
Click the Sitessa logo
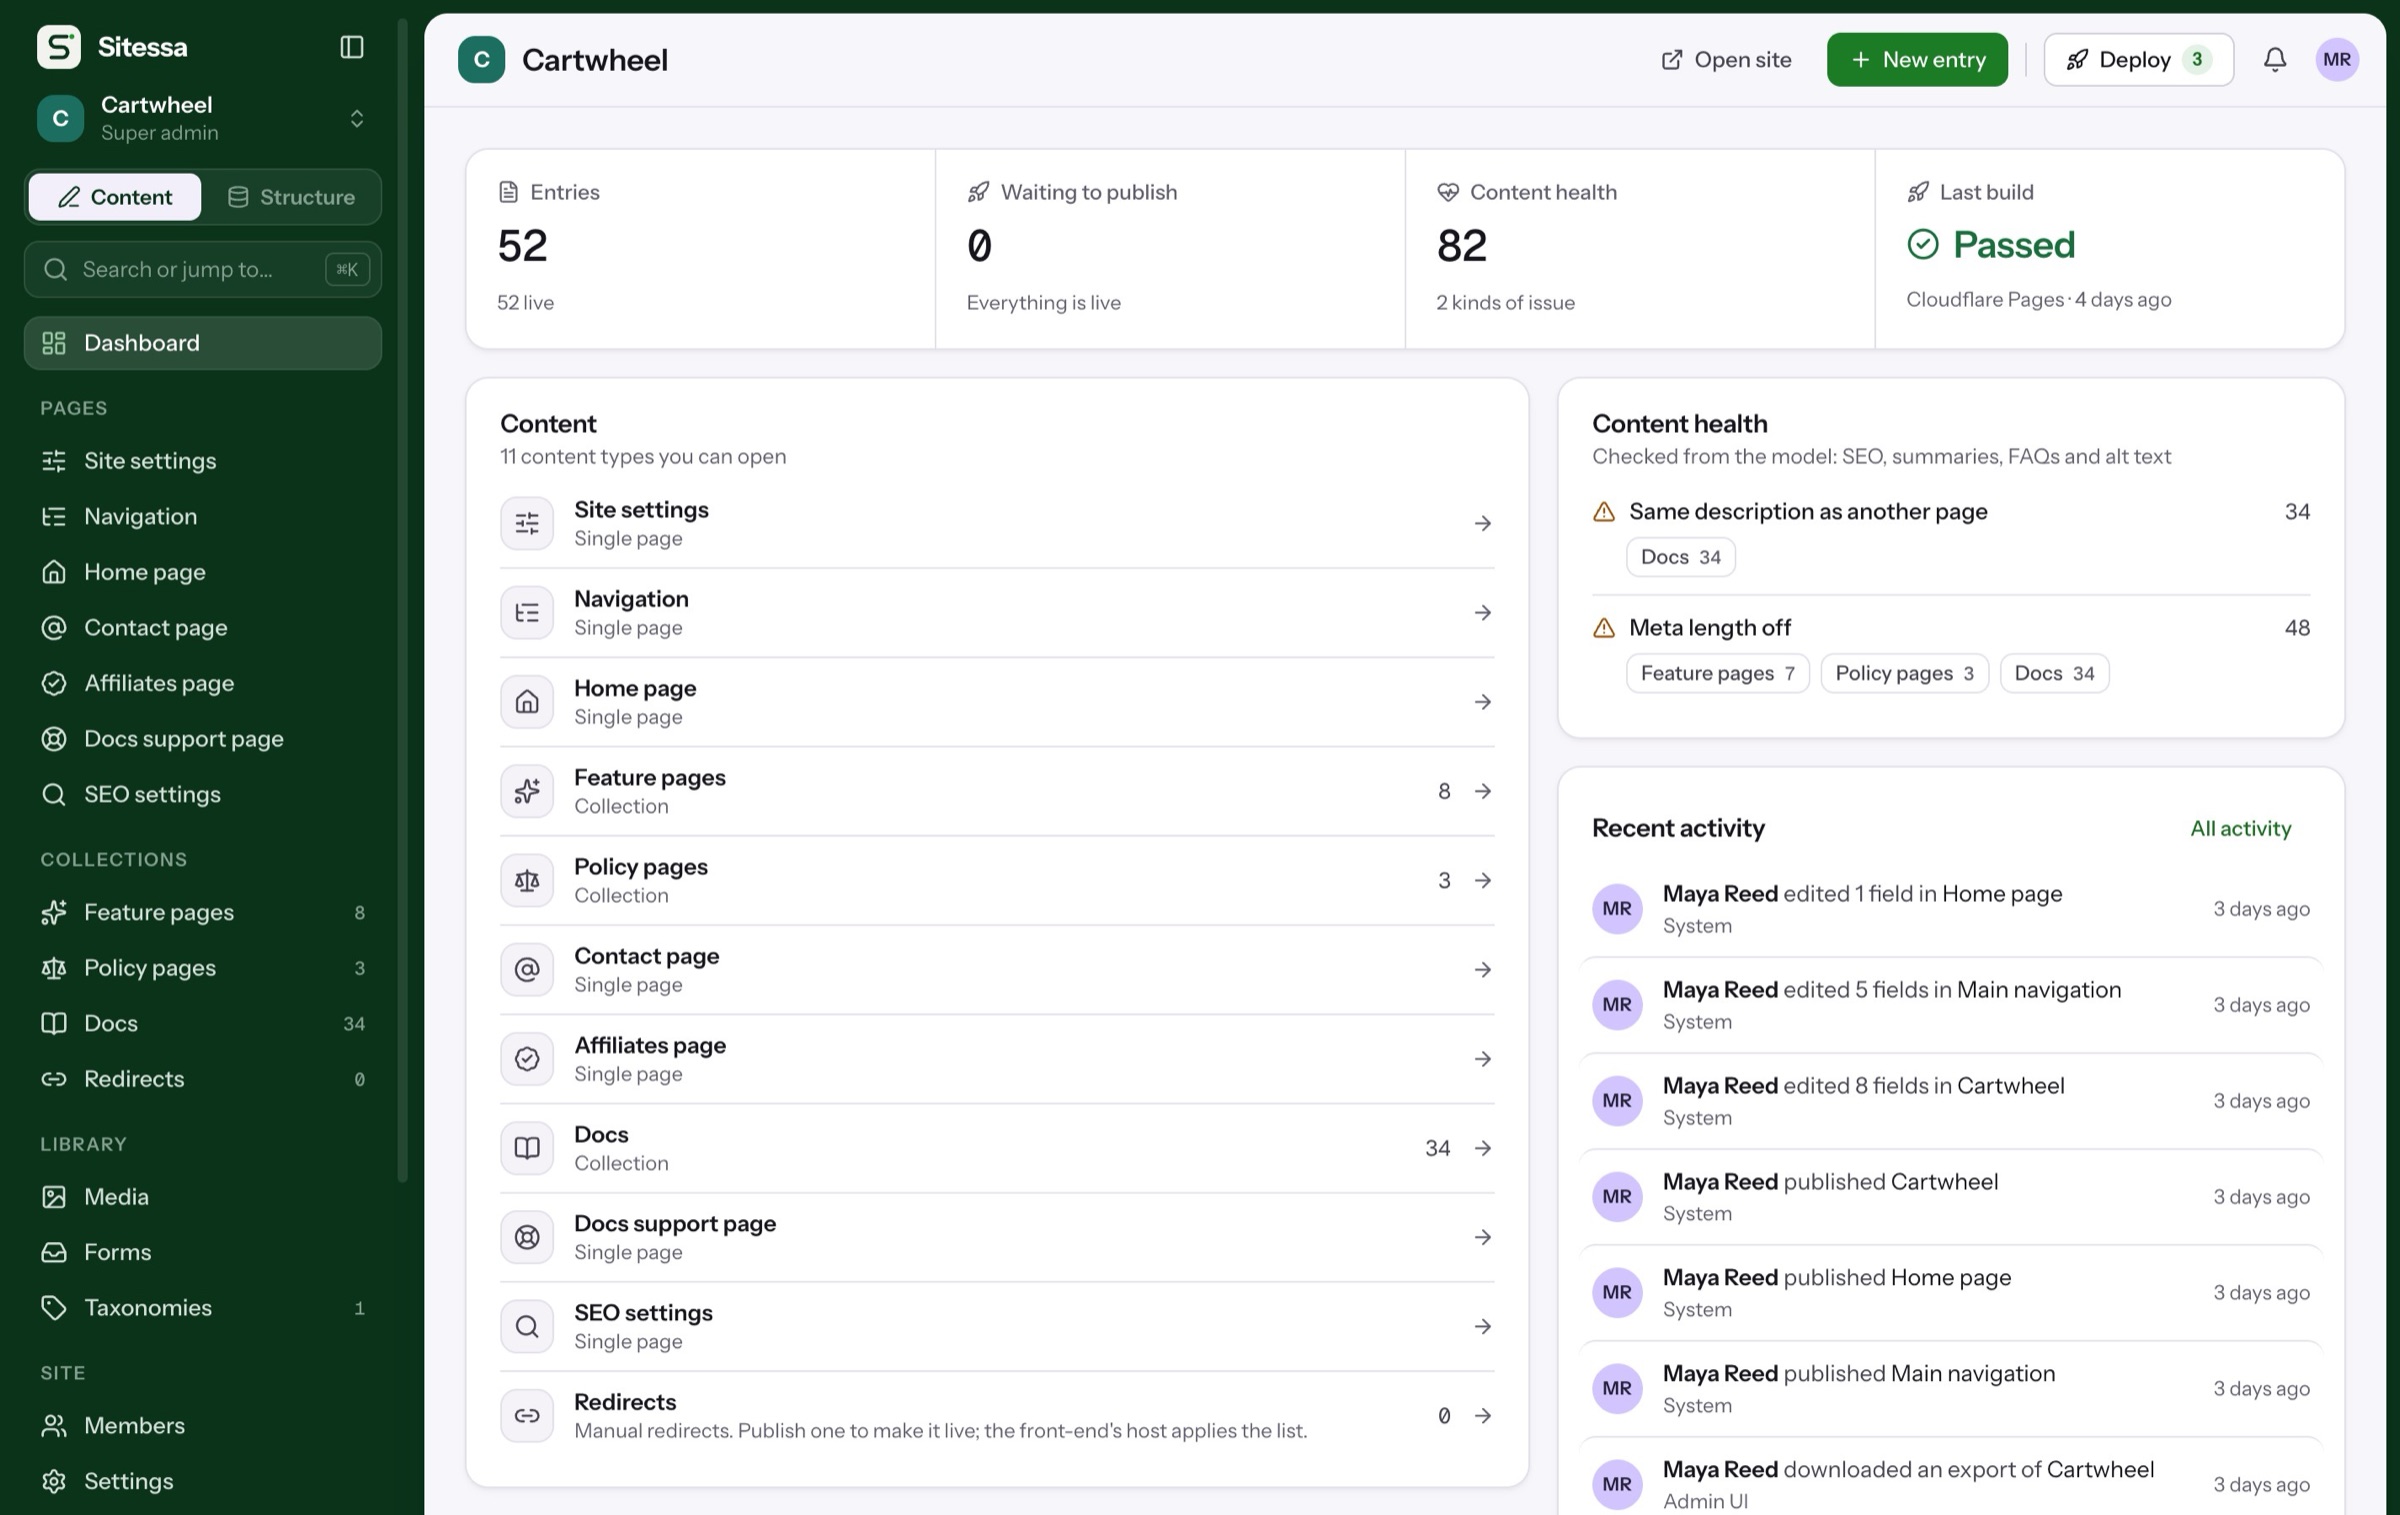[58, 47]
